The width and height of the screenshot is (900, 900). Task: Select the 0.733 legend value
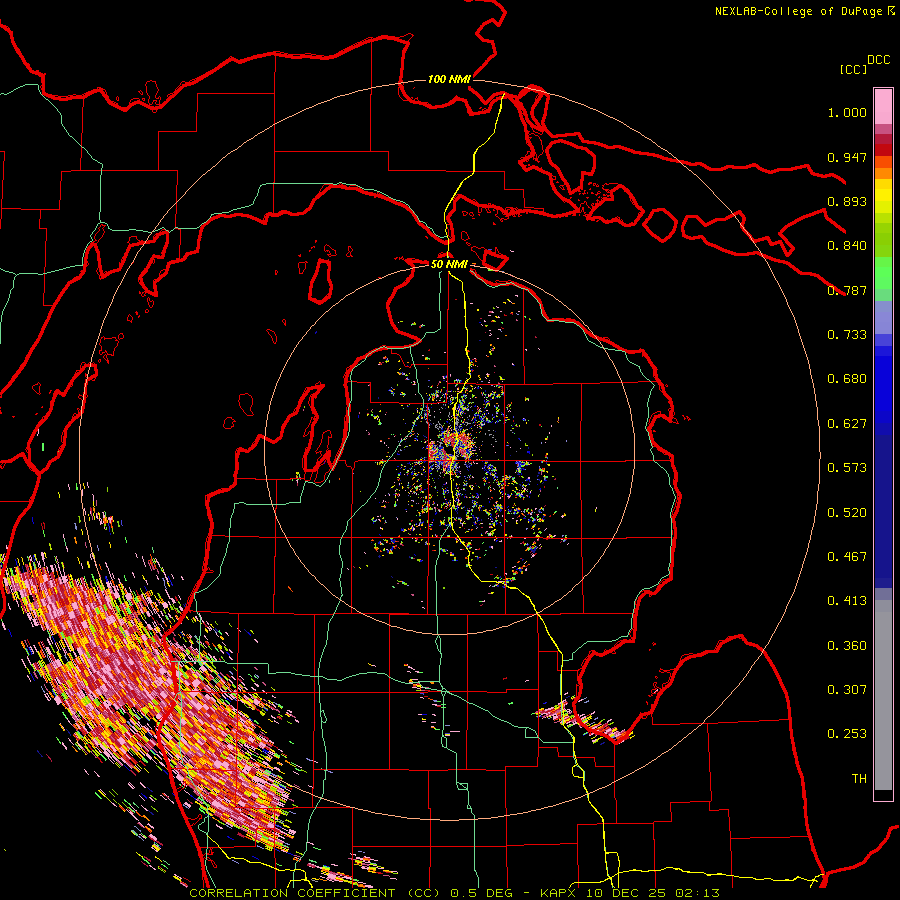pyautogui.click(x=847, y=335)
